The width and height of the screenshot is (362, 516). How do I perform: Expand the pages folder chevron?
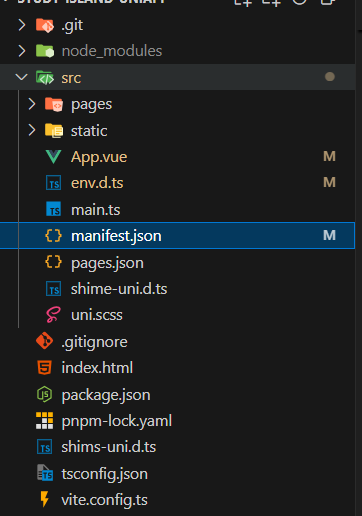32,104
